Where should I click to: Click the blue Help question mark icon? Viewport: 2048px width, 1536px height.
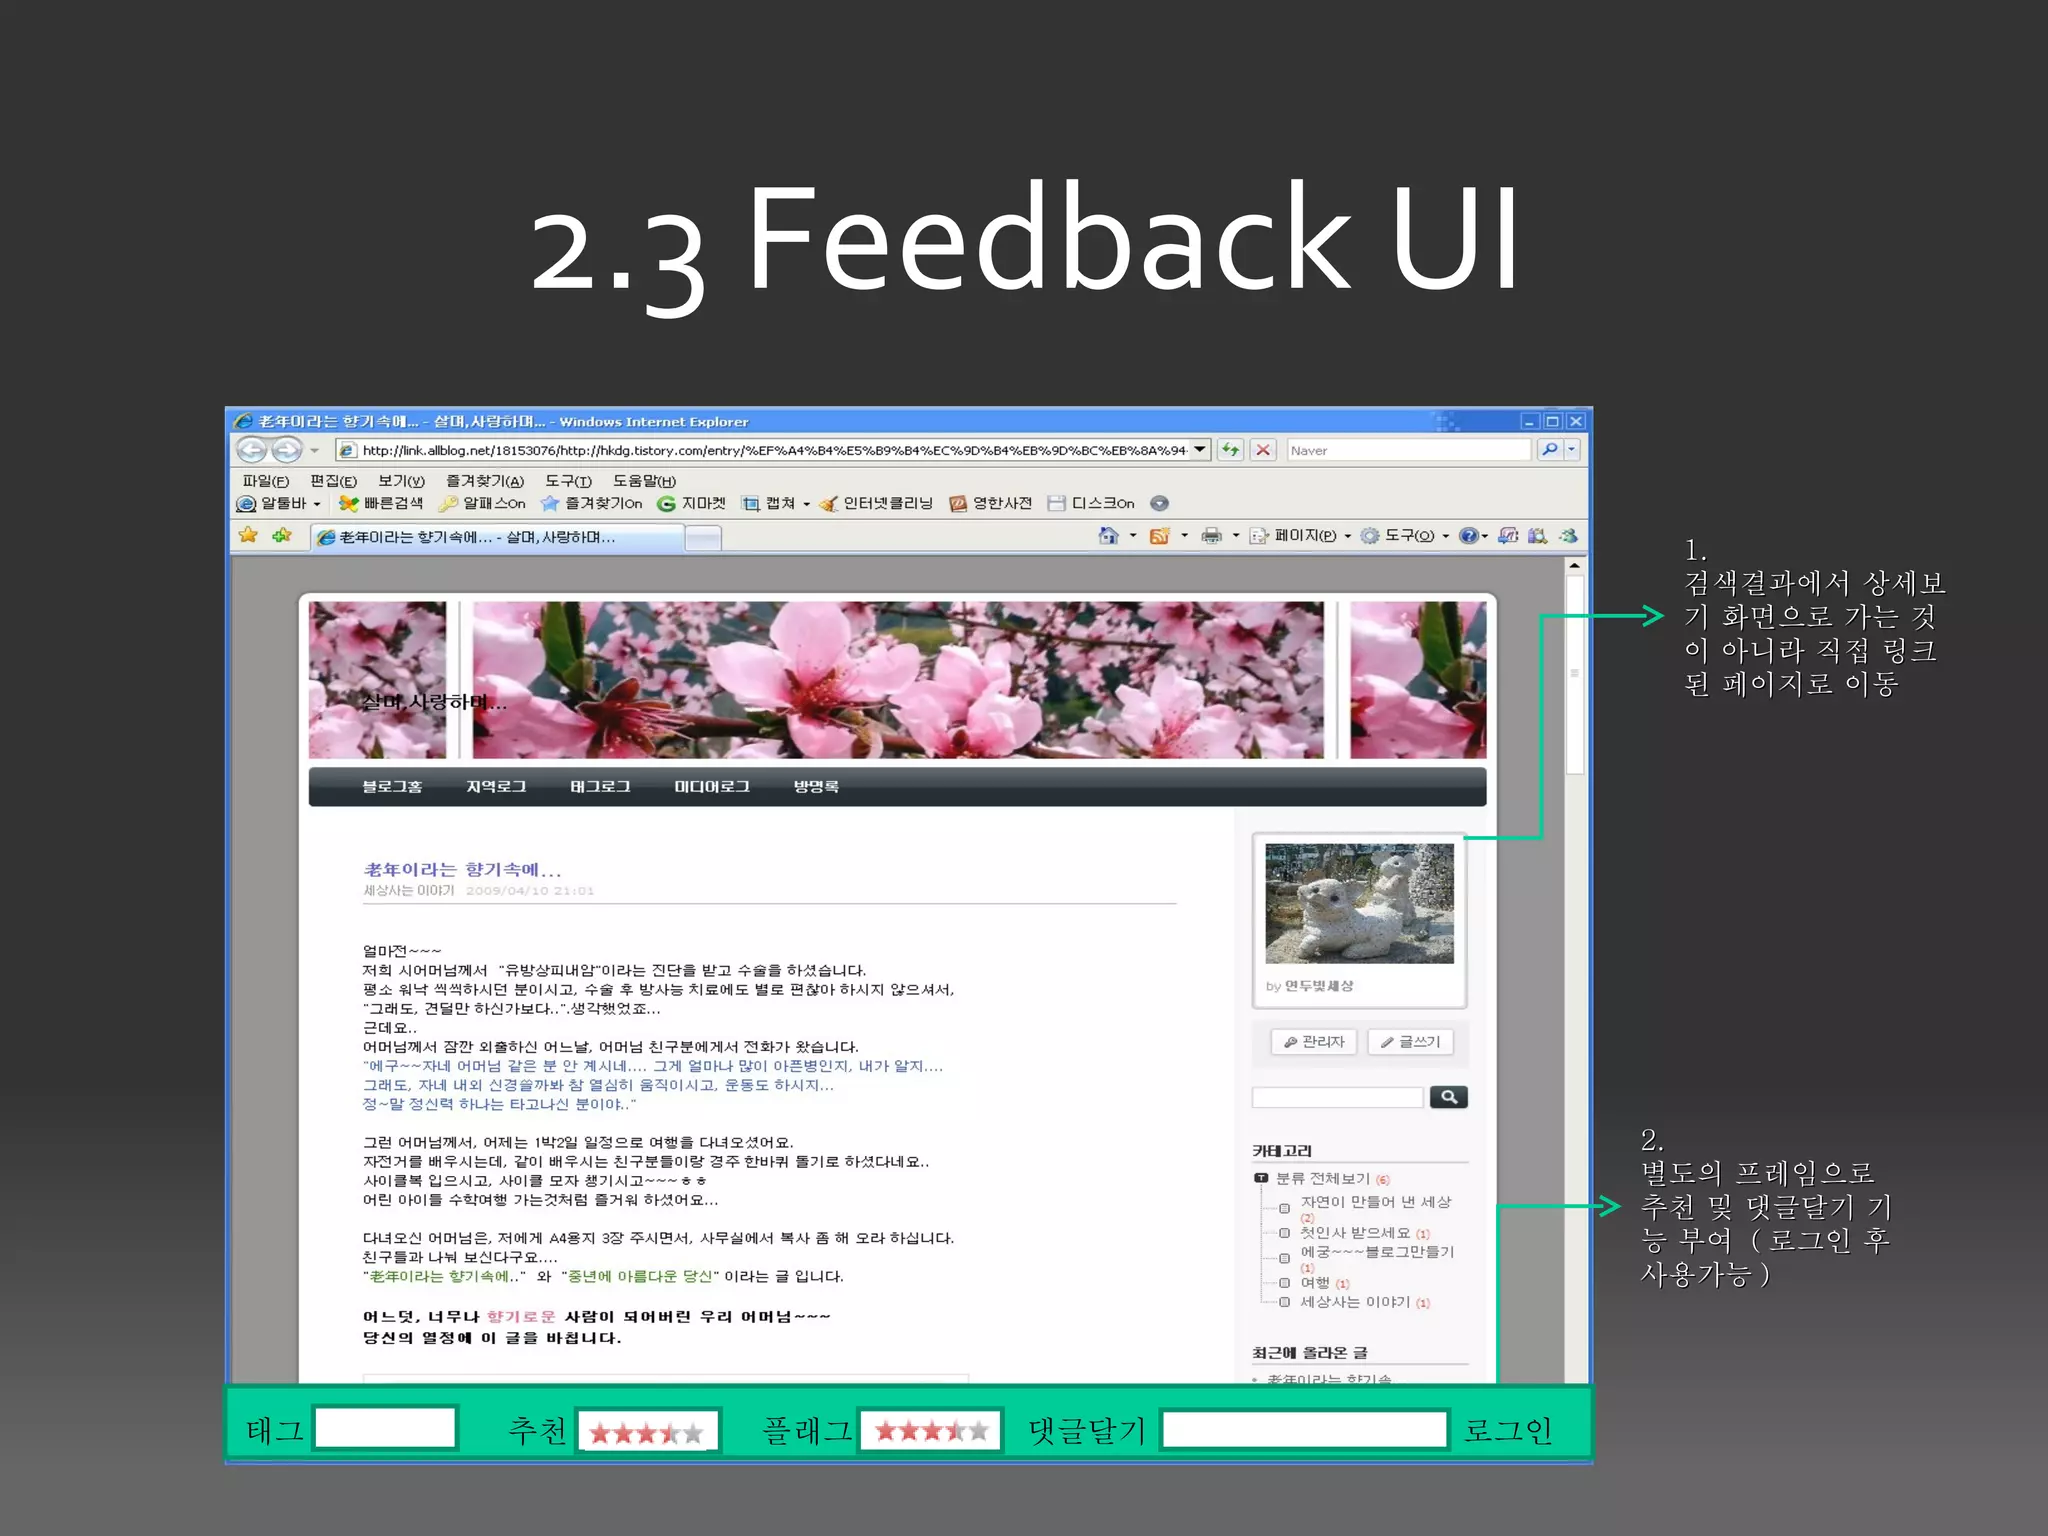pos(1468,536)
